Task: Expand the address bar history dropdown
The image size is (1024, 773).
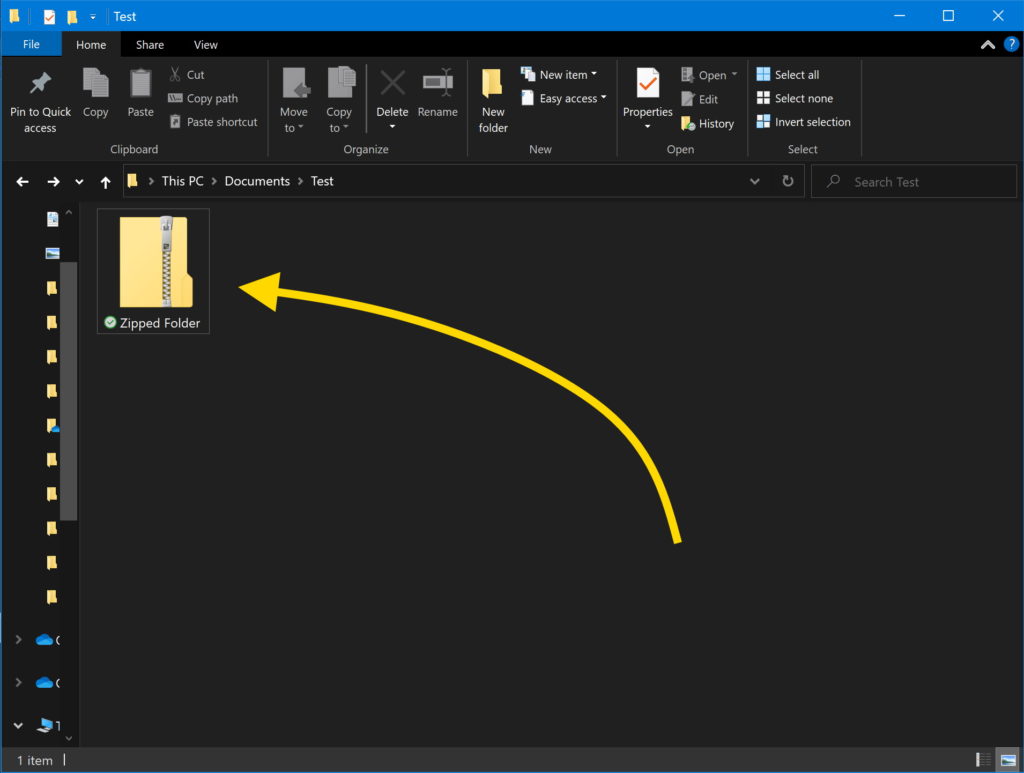Action: pos(754,181)
